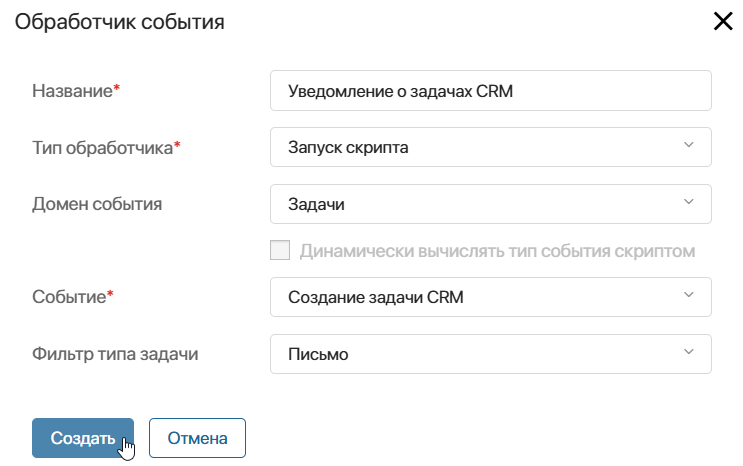Enable Динамически вычислять тип события скриптом checkbox
Viewport: 743px width, 466px height.
pos(280,250)
